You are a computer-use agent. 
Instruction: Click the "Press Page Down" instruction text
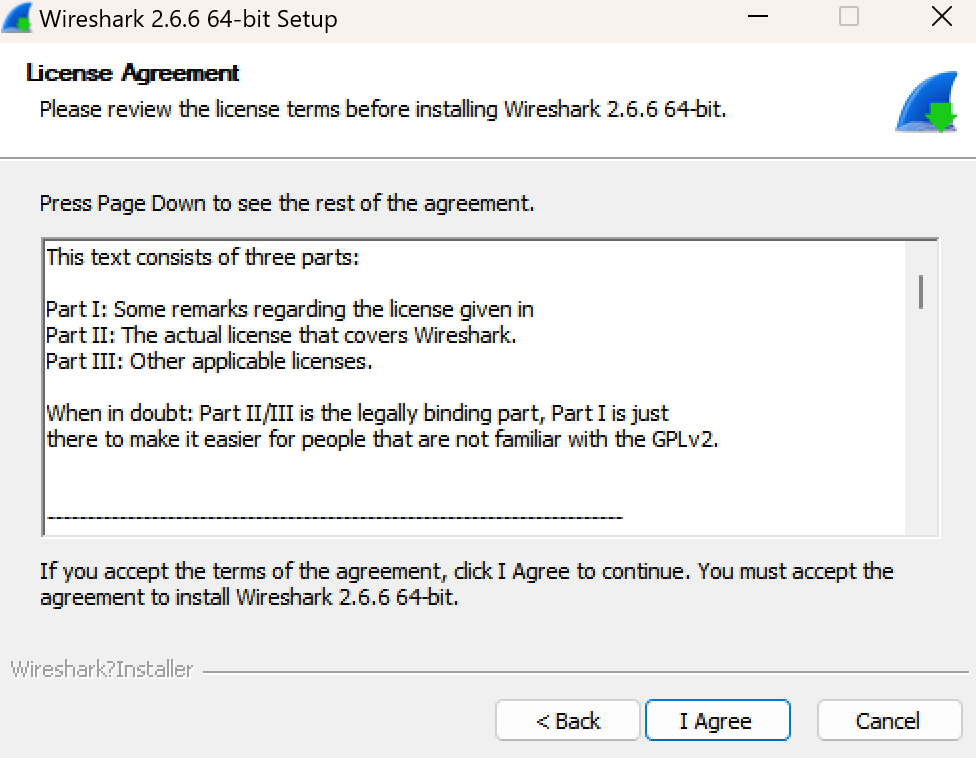pos(287,204)
